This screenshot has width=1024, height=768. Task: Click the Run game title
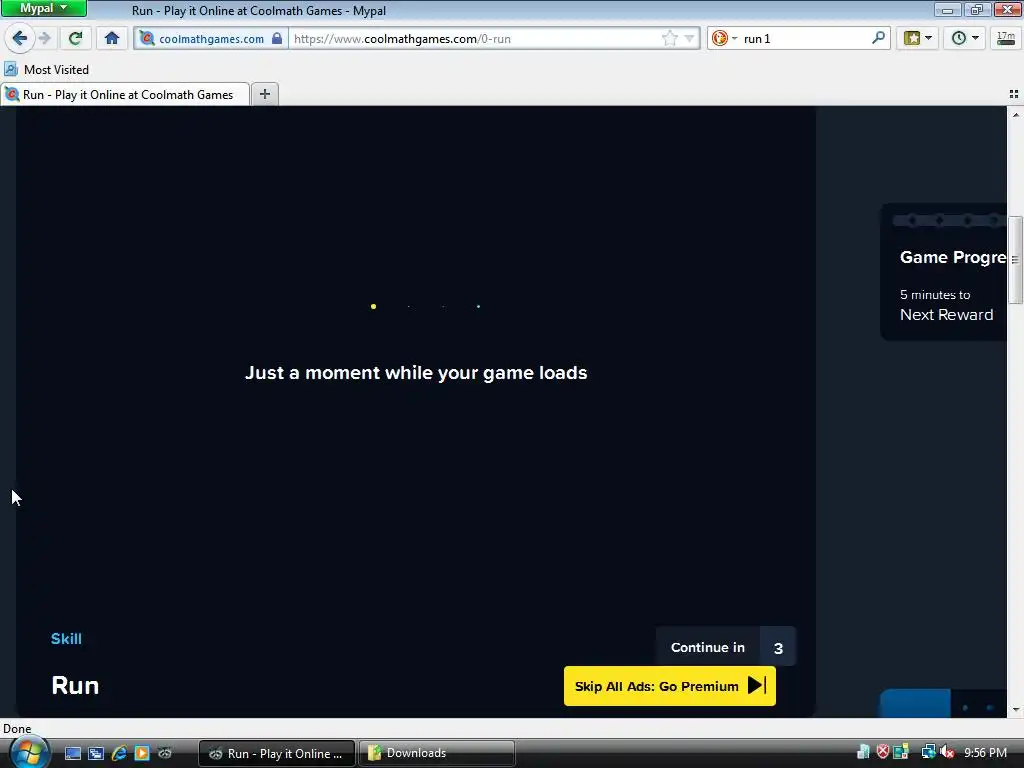click(75, 686)
